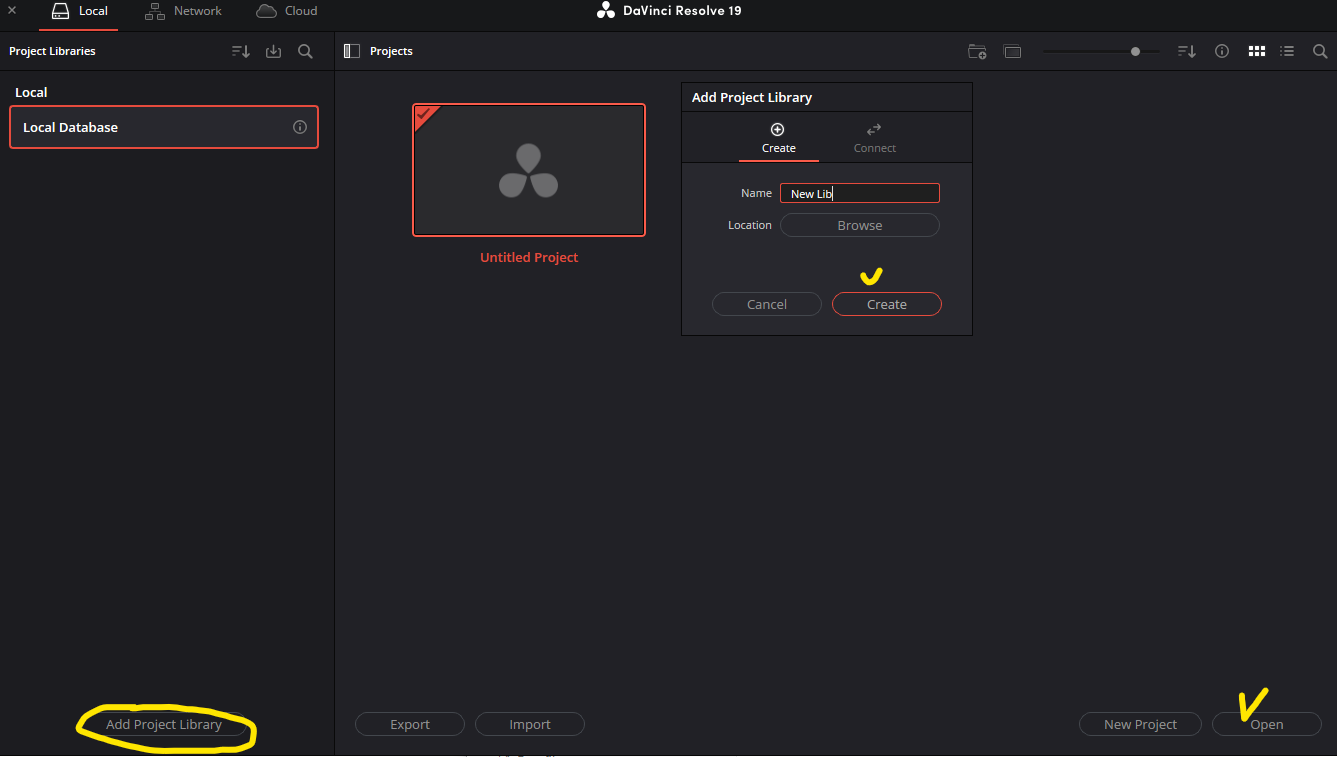This screenshot has height=757, width=1337.
Task: Create a new folder in Projects
Action: click(977, 51)
